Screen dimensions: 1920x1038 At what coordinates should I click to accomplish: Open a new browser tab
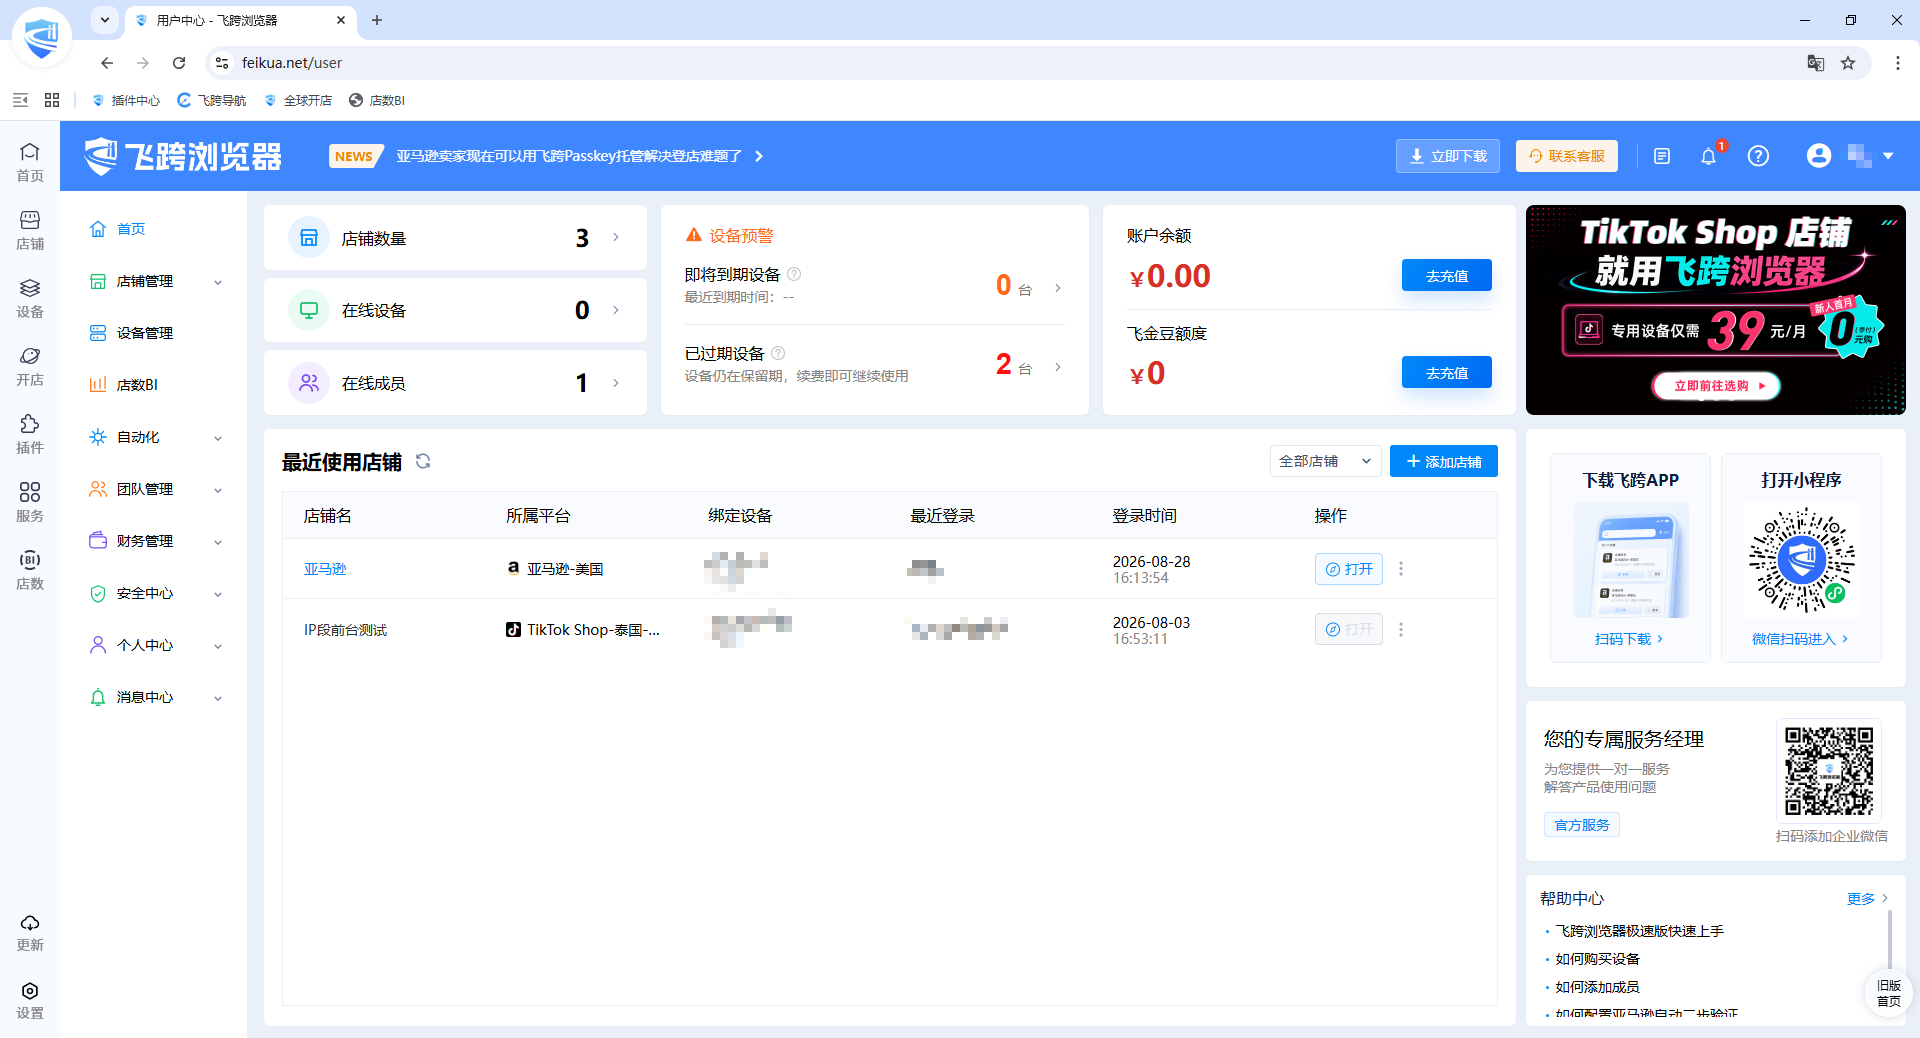(x=377, y=20)
